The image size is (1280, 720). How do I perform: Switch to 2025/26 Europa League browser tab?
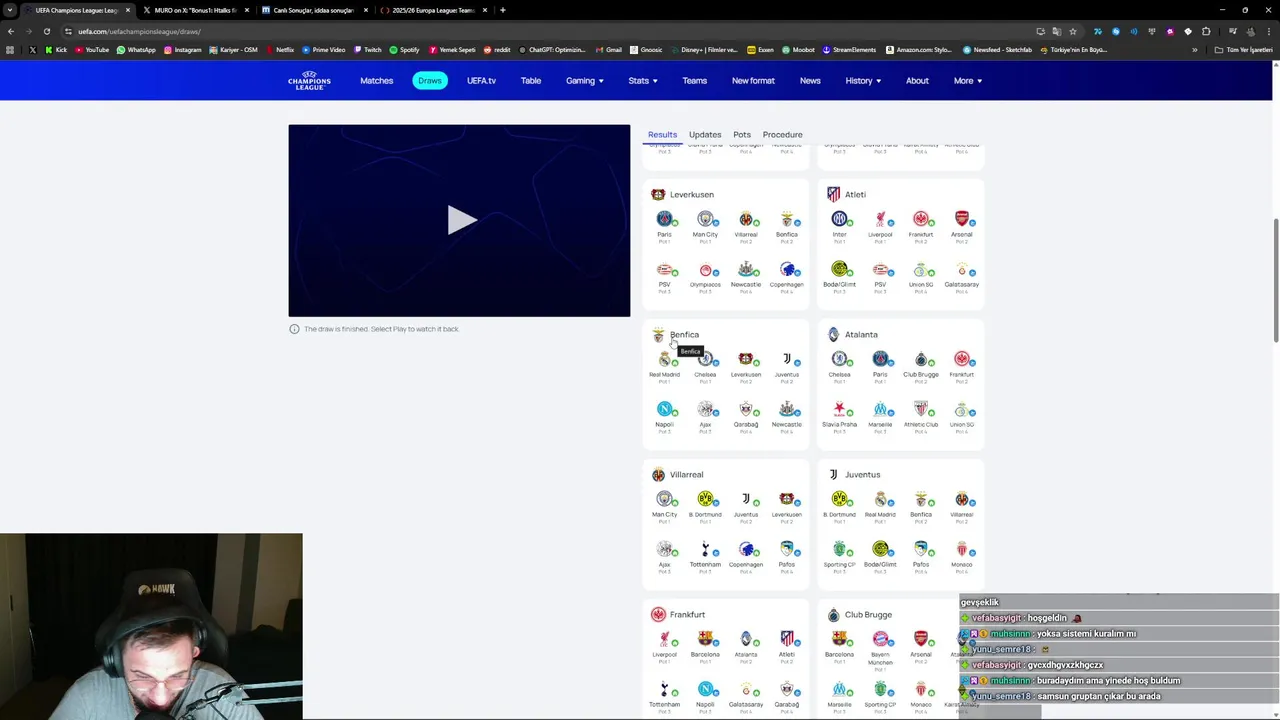tap(433, 10)
